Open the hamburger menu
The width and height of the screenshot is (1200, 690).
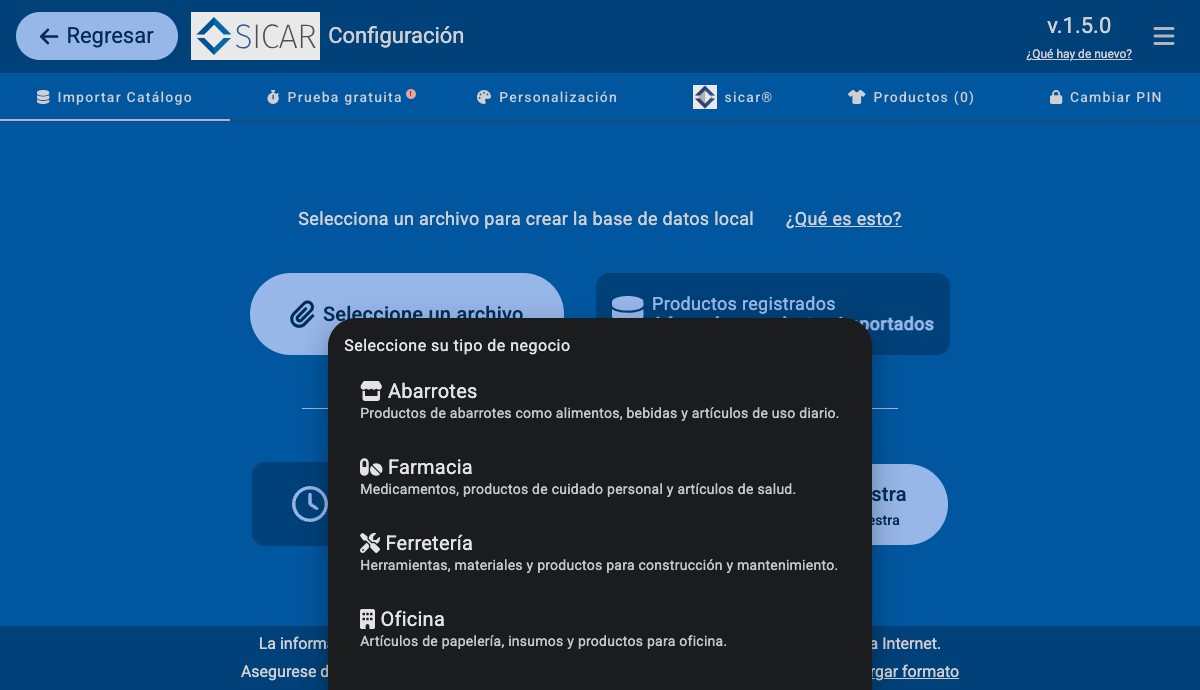(x=1163, y=35)
